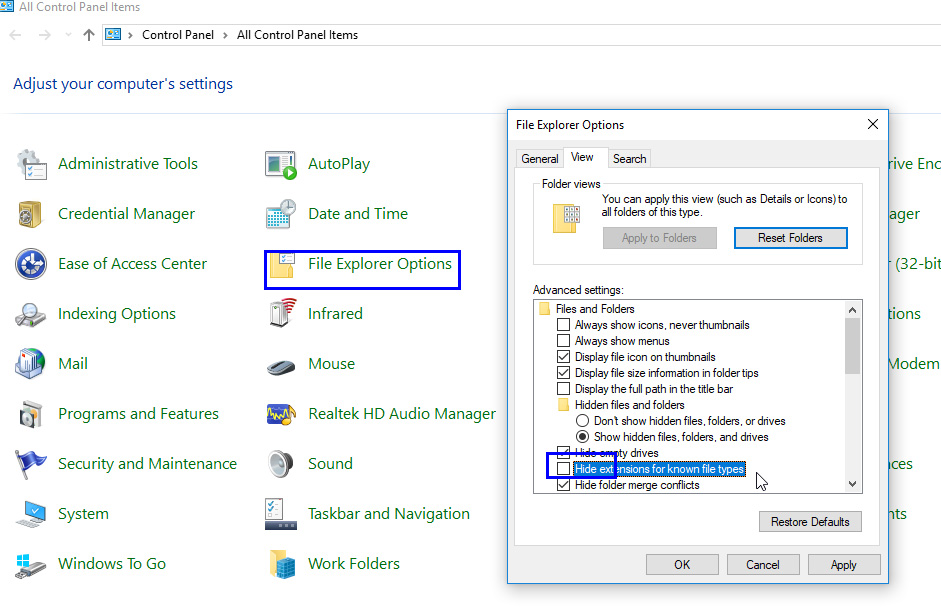This screenshot has width=941, height=609.
Task: Open Ease of Access Center icon
Action: 31,264
